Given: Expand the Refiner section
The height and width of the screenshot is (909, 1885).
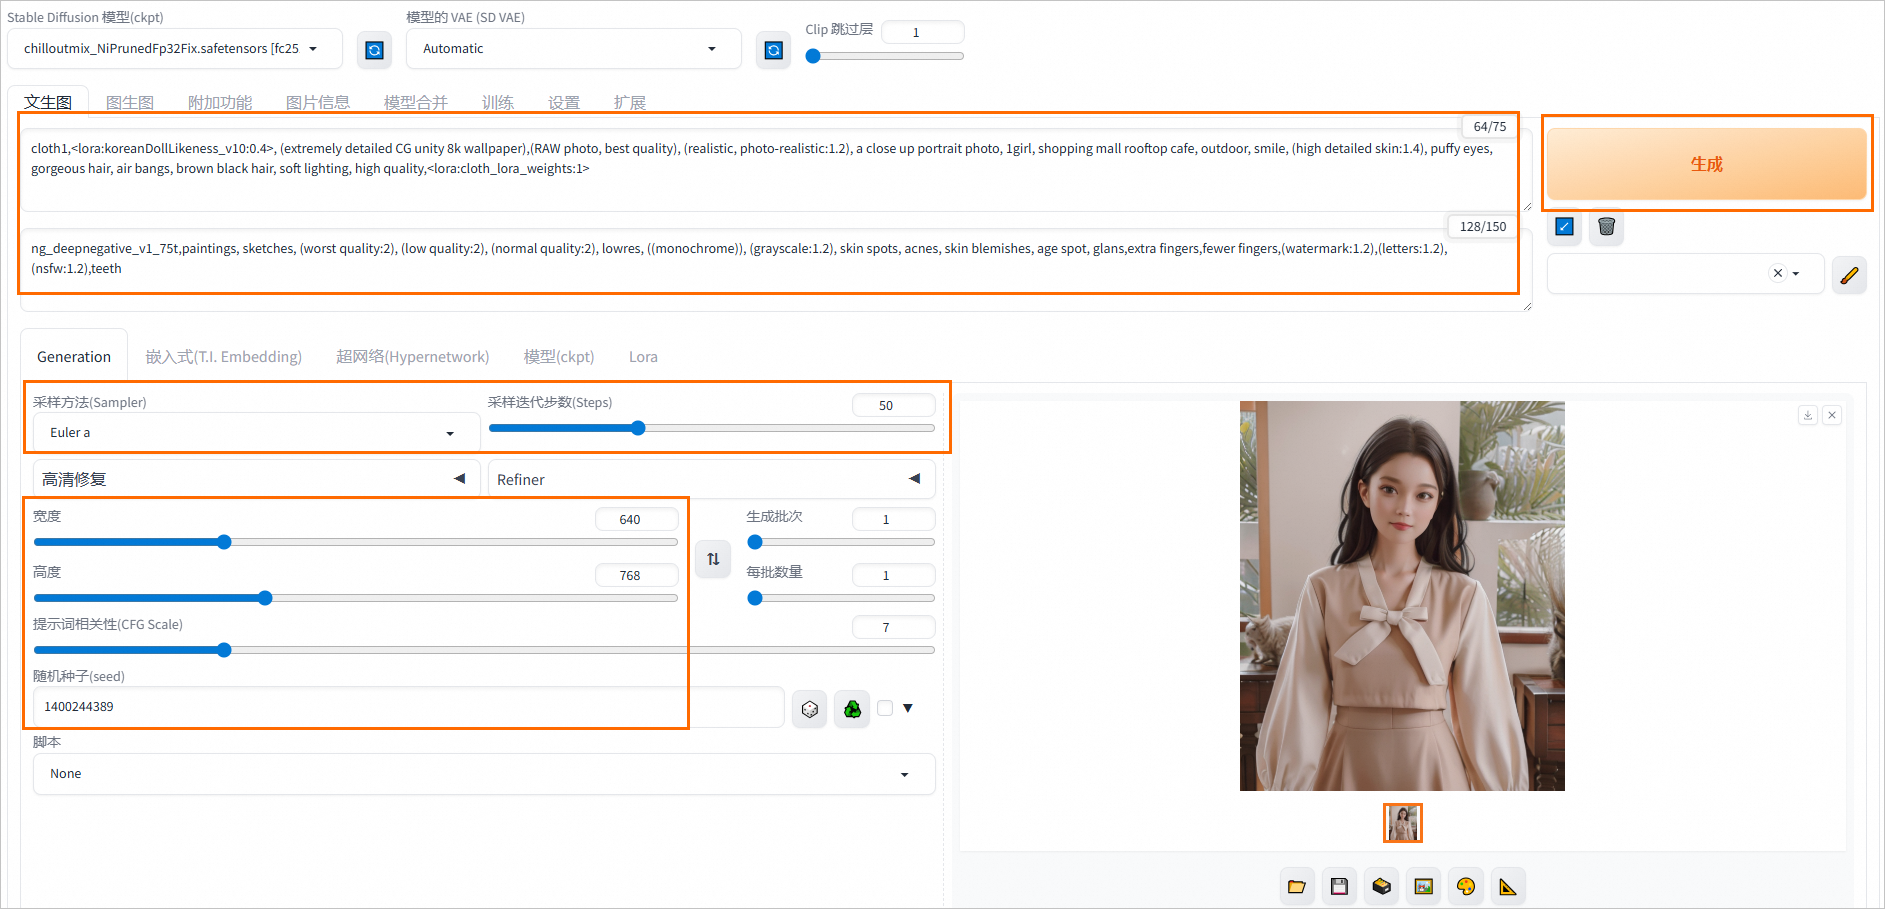Looking at the screenshot, I should pyautogui.click(x=711, y=479).
